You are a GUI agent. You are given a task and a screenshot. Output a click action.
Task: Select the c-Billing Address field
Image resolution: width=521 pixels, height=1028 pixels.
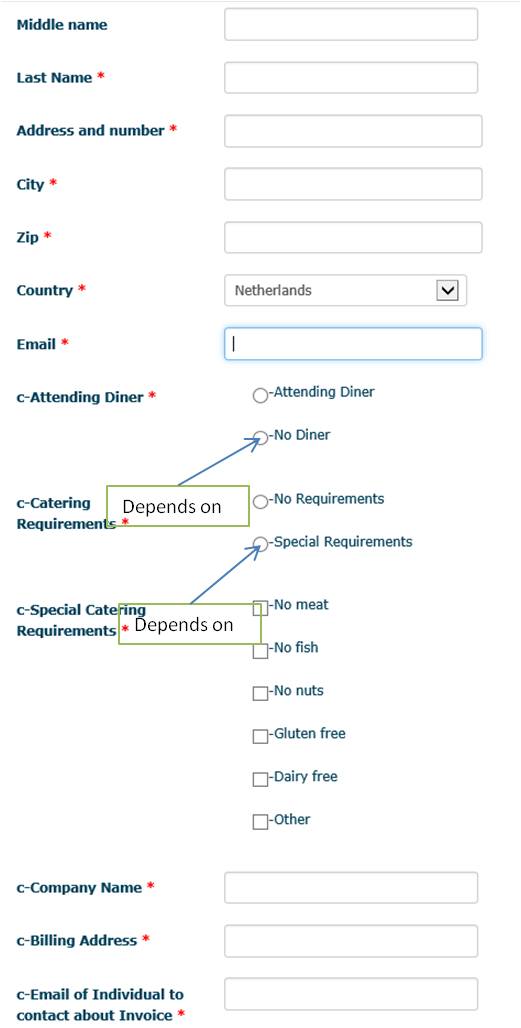(351, 941)
